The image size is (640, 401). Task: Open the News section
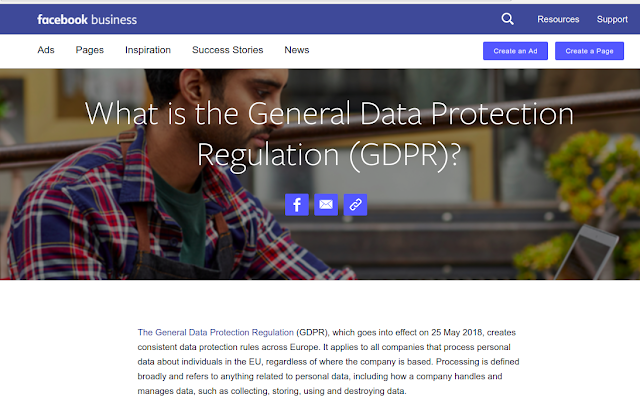click(x=297, y=50)
